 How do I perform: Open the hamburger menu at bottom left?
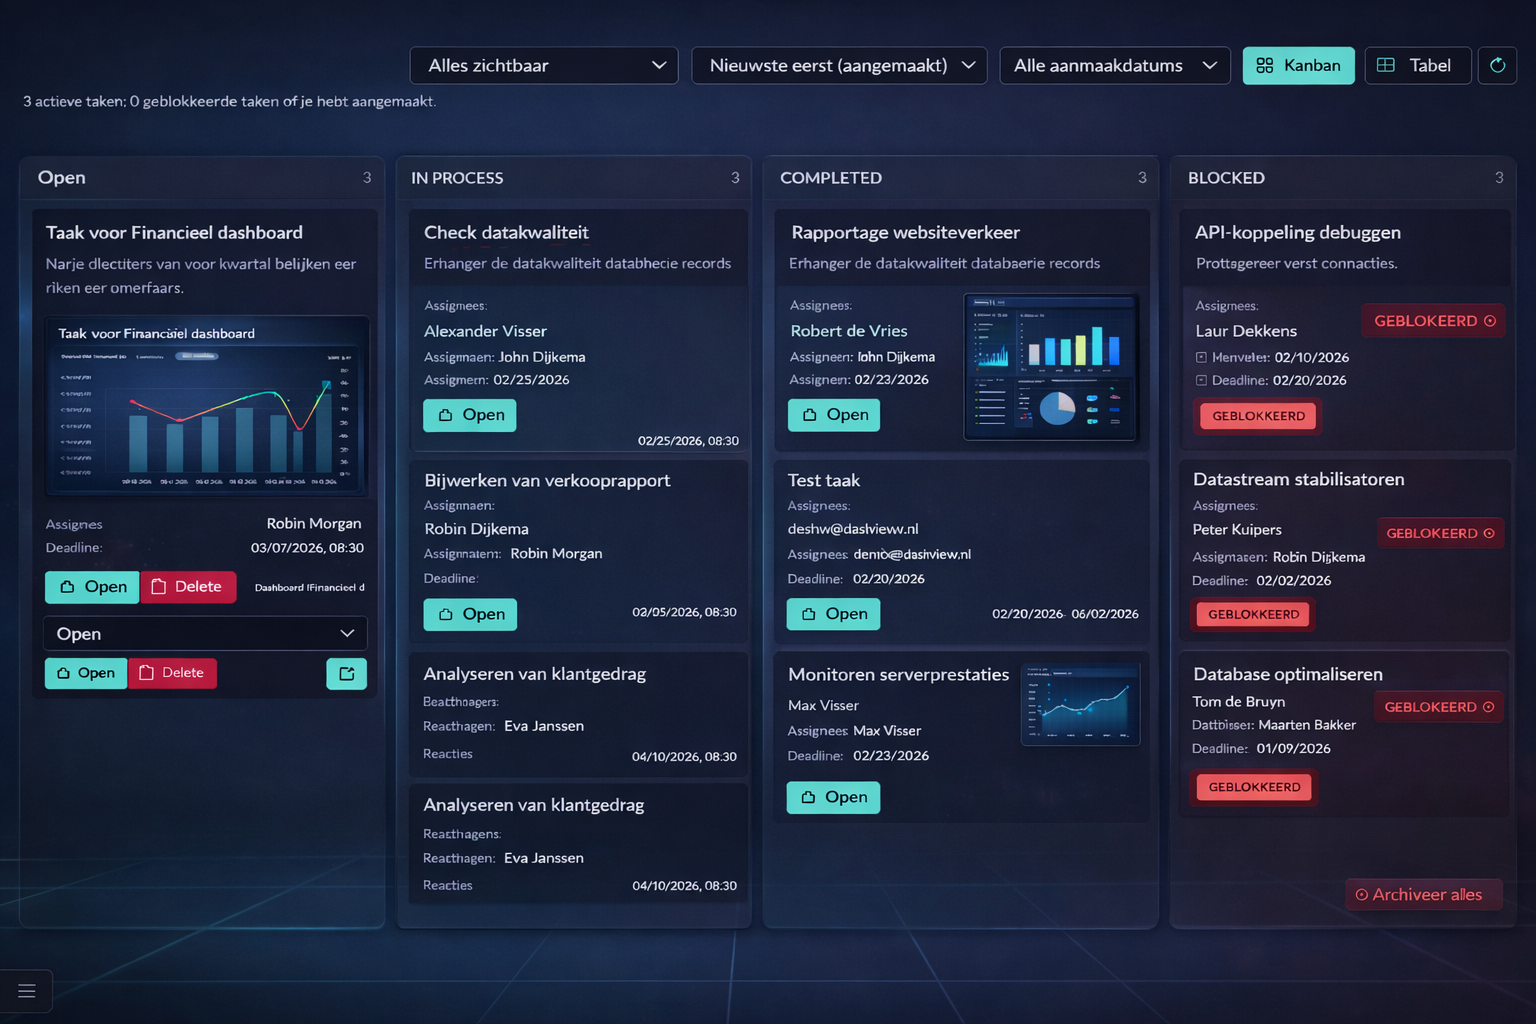click(x=27, y=991)
